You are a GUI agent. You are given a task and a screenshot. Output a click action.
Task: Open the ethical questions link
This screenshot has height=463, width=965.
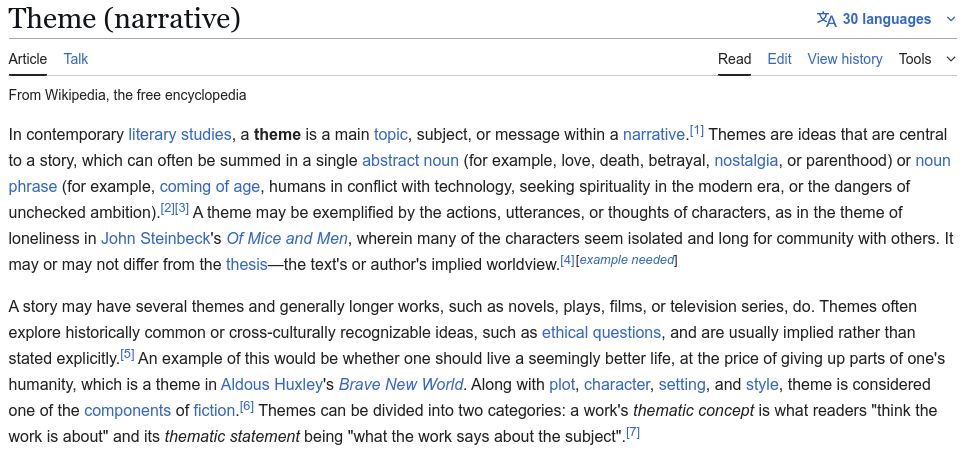(x=601, y=333)
